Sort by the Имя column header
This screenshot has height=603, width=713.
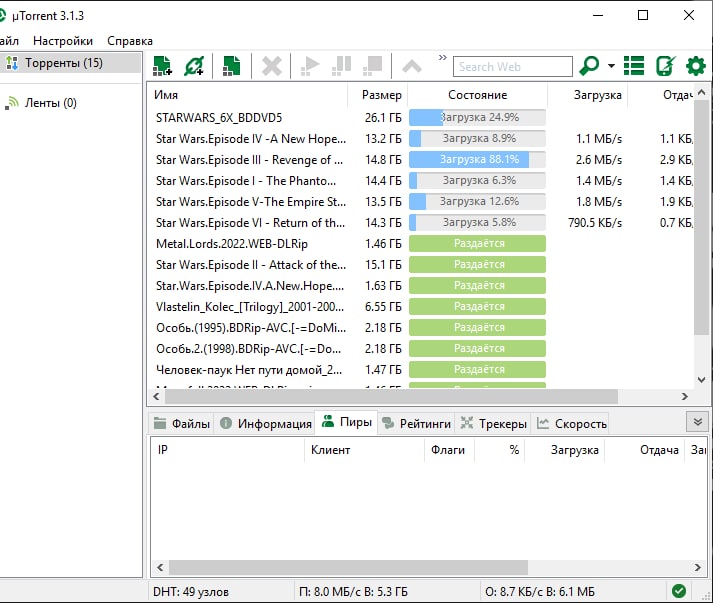(x=166, y=95)
